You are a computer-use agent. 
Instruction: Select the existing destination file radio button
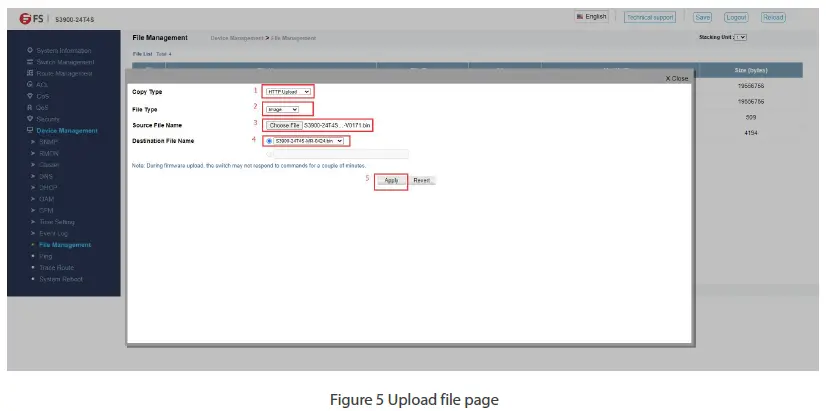click(x=270, y=141)
